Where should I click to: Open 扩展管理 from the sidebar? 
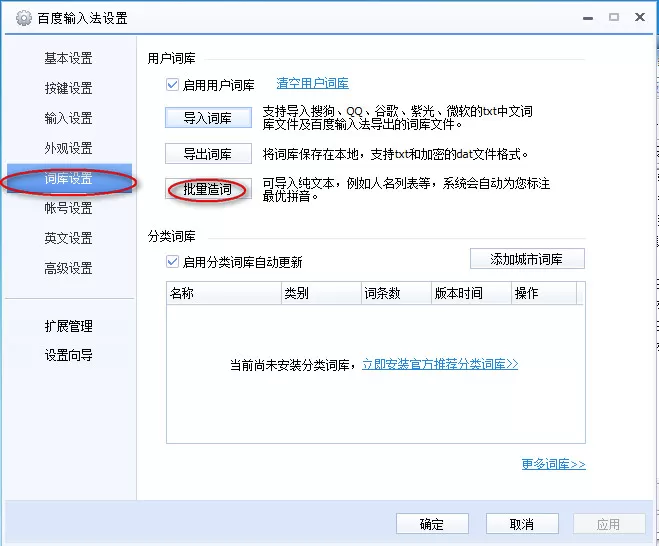(69, 326)
